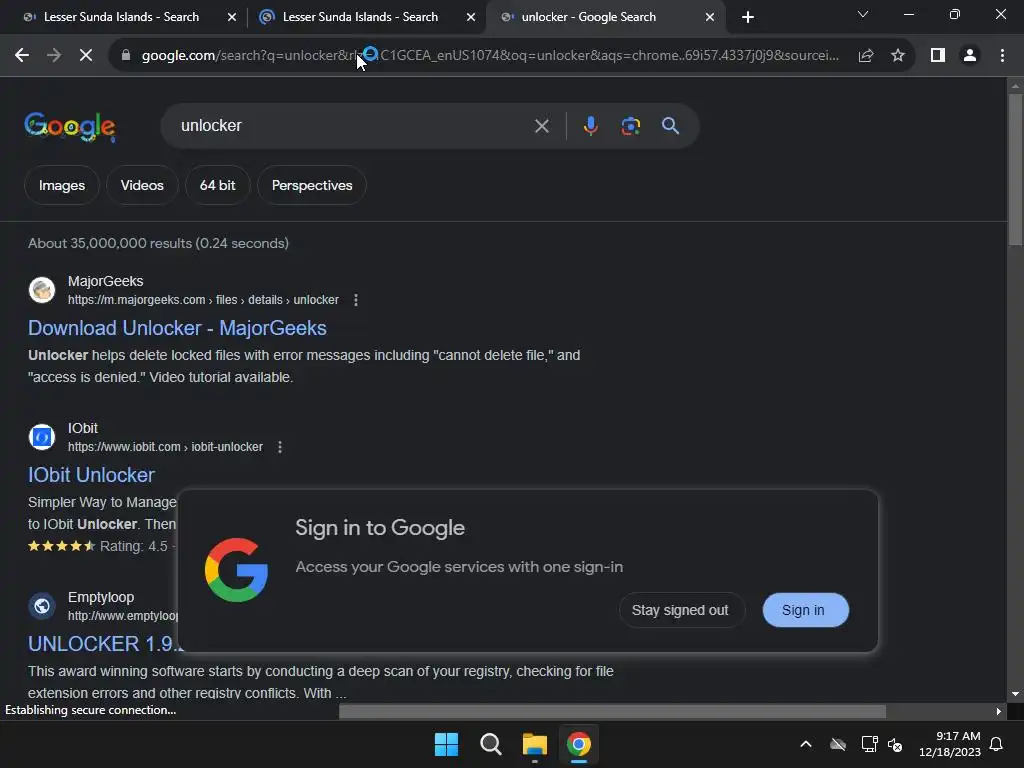Close the first Lesser Sunda Islands tab
The height and width of the screenshot is (768, 1024).
pos(232,17)
